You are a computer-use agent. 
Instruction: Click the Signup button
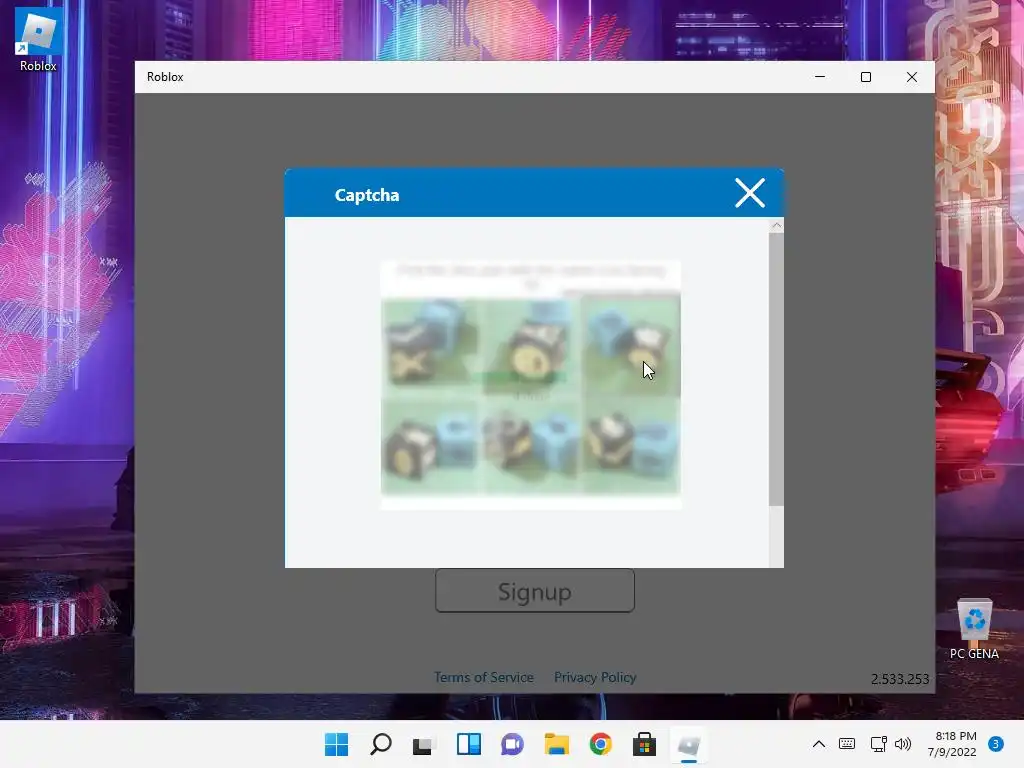(x=535, y=591)
